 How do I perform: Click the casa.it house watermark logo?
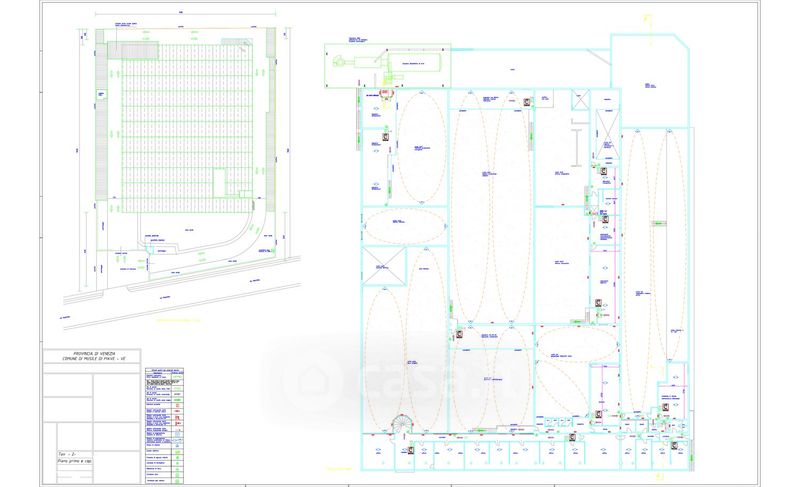click(300, 382)
